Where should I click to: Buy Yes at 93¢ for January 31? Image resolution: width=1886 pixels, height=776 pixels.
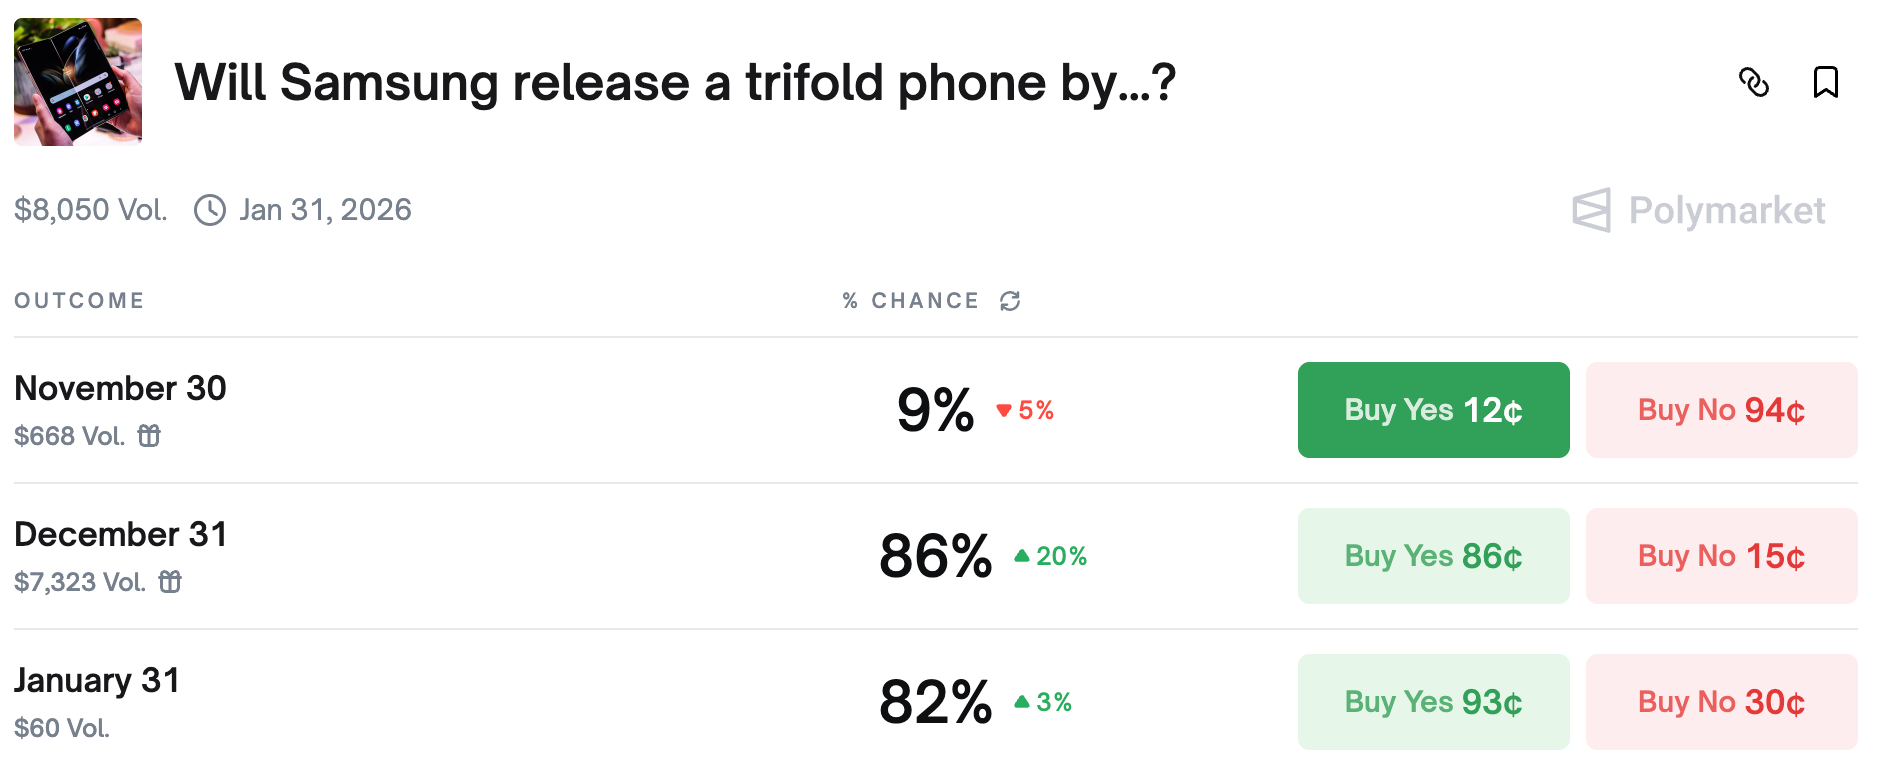click(1433, 702)
